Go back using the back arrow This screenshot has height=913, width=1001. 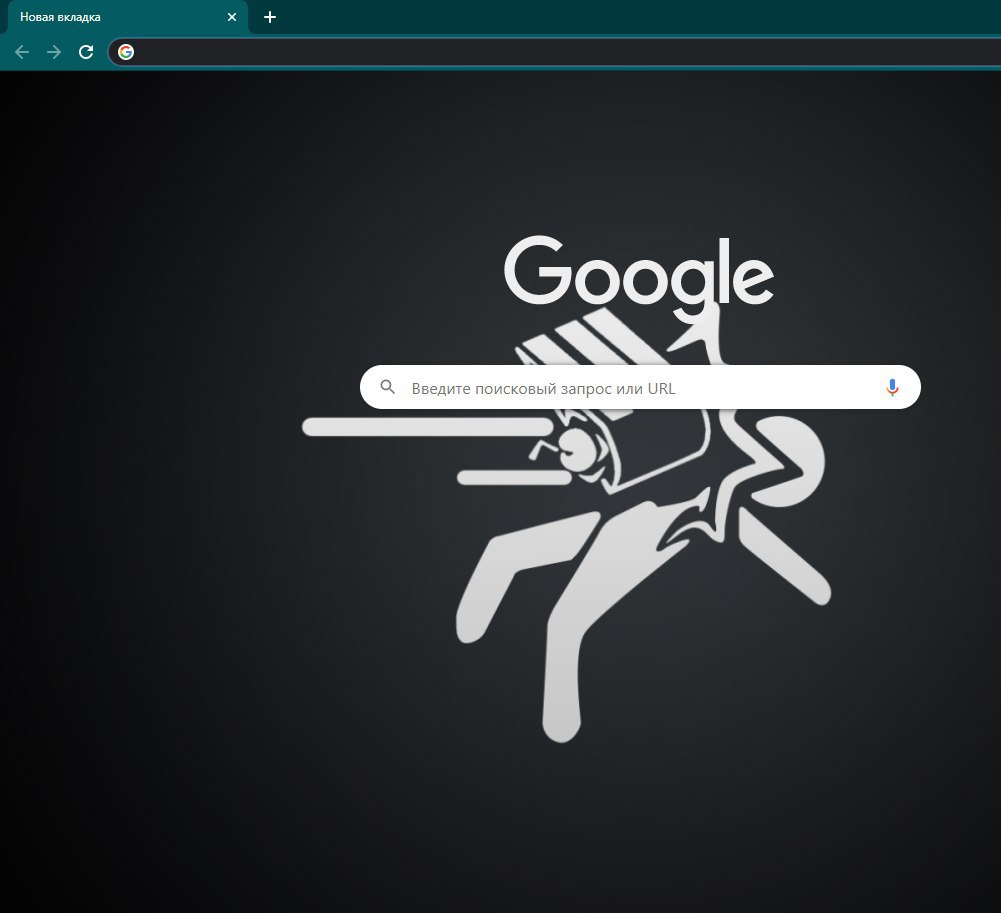(22, 52)
